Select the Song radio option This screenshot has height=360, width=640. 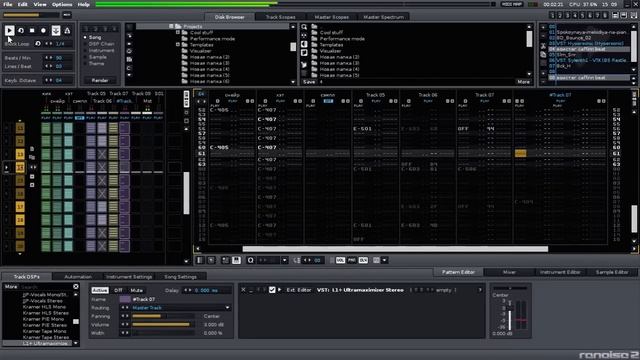93,37
